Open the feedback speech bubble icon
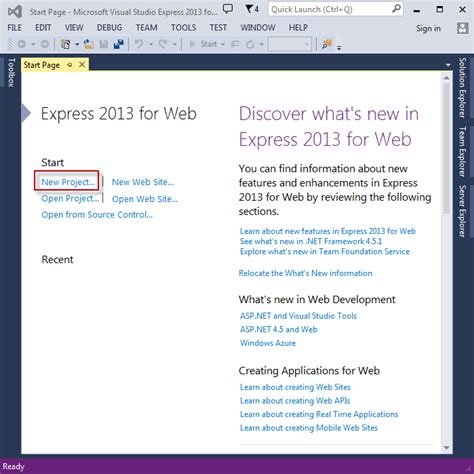474x474 pixels. click(x=228, y=9)
